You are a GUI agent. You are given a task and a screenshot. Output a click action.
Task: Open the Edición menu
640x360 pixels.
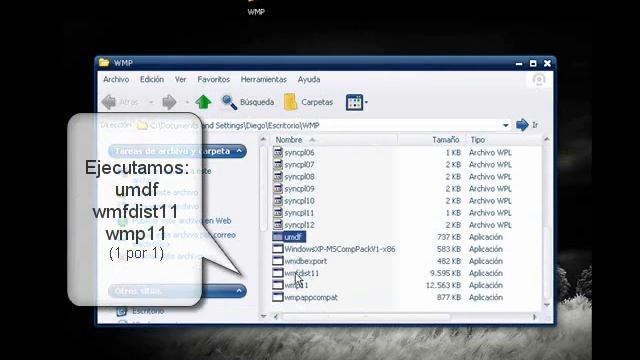(152, 80)
